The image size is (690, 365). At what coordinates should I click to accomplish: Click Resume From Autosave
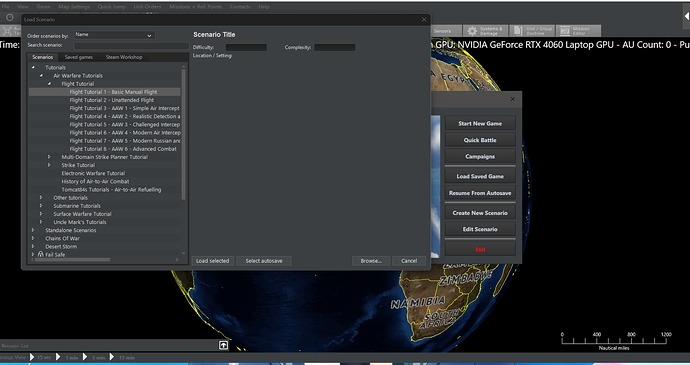480,193
